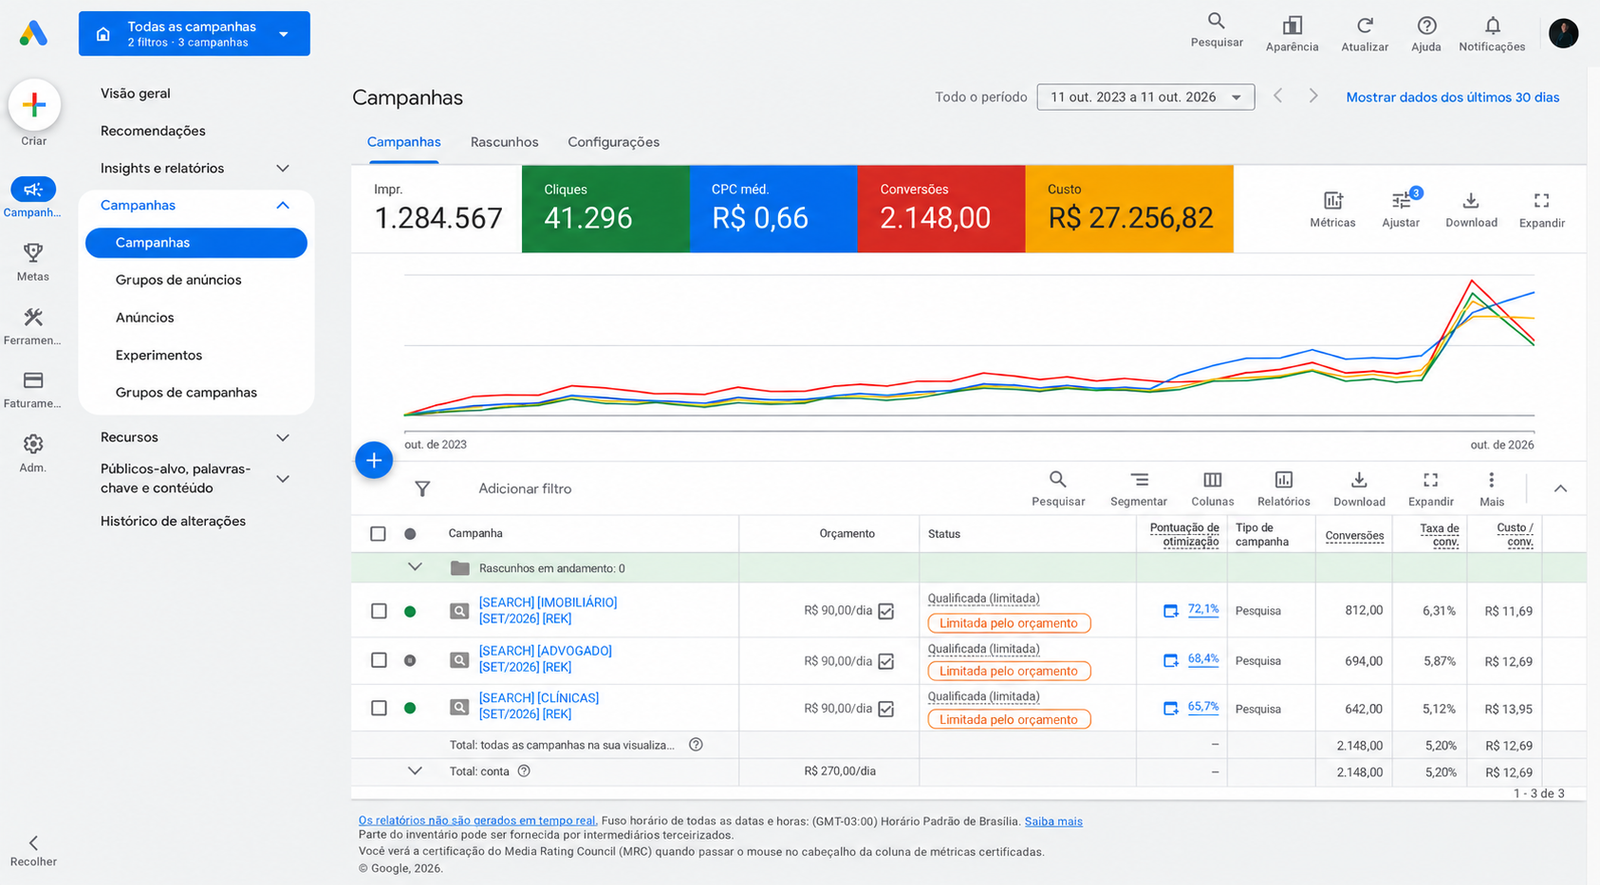Open Ferramentas wrench icon

pos(33,317)
